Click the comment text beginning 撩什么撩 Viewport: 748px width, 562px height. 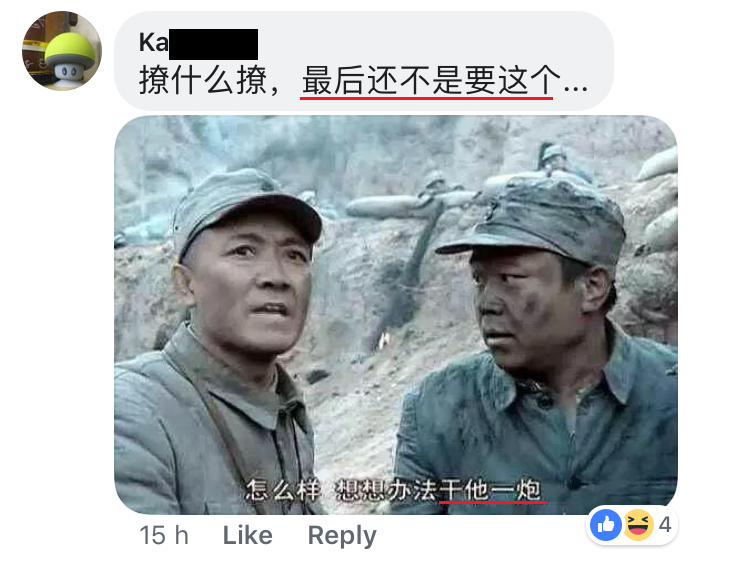coord(363,80)
